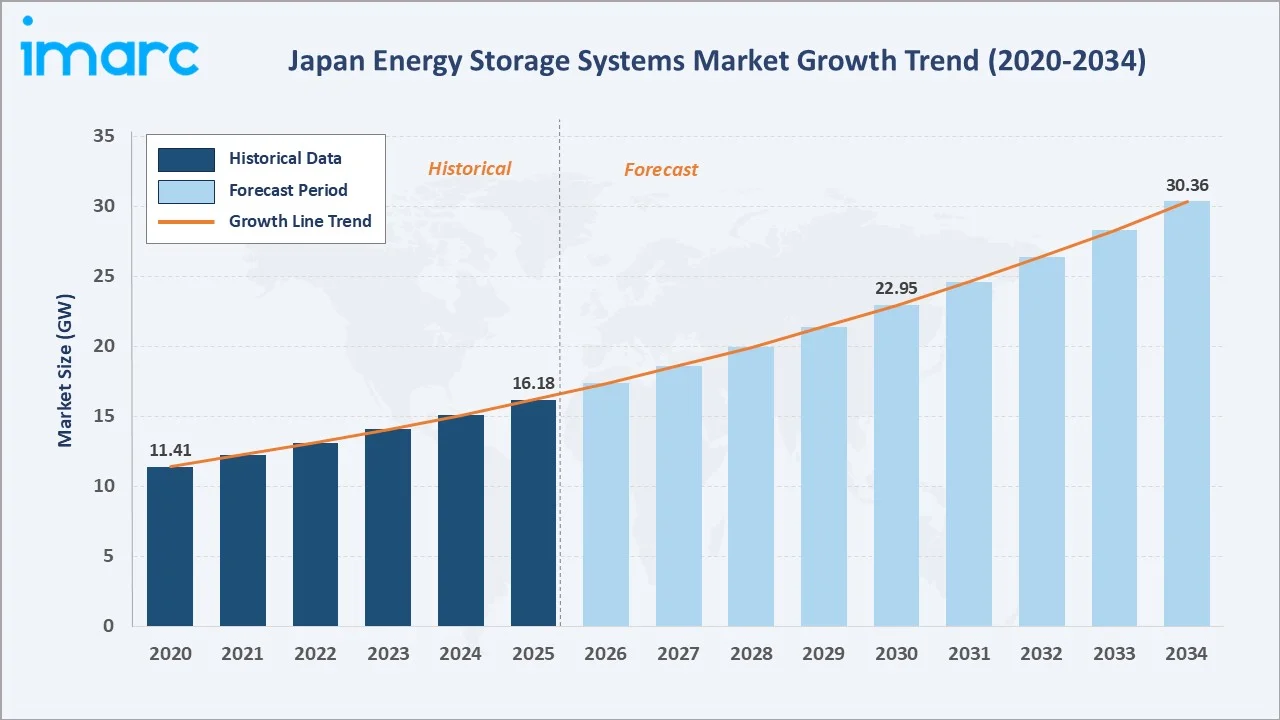Click the orange 'Forecast' section label
The height and width of the screenshot is (720, 1280).
(661, 169)
